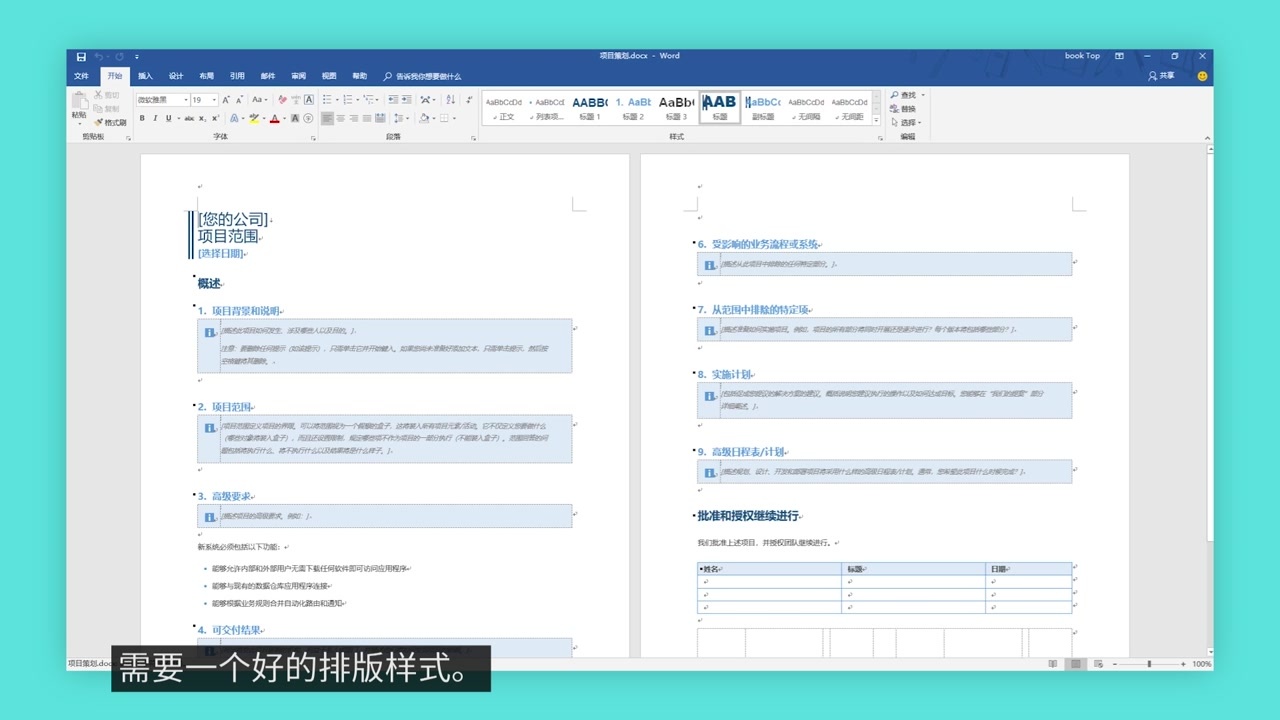1280x720 pixels.
Task: Toggle strikethrough text
Action: click(189, 118)
